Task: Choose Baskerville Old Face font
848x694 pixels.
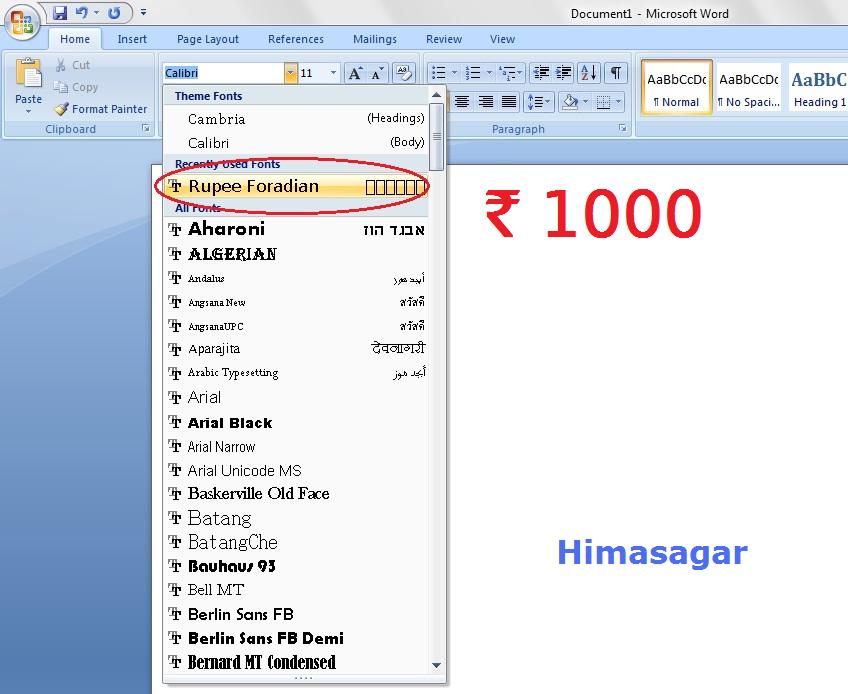Action: [296, 493]
